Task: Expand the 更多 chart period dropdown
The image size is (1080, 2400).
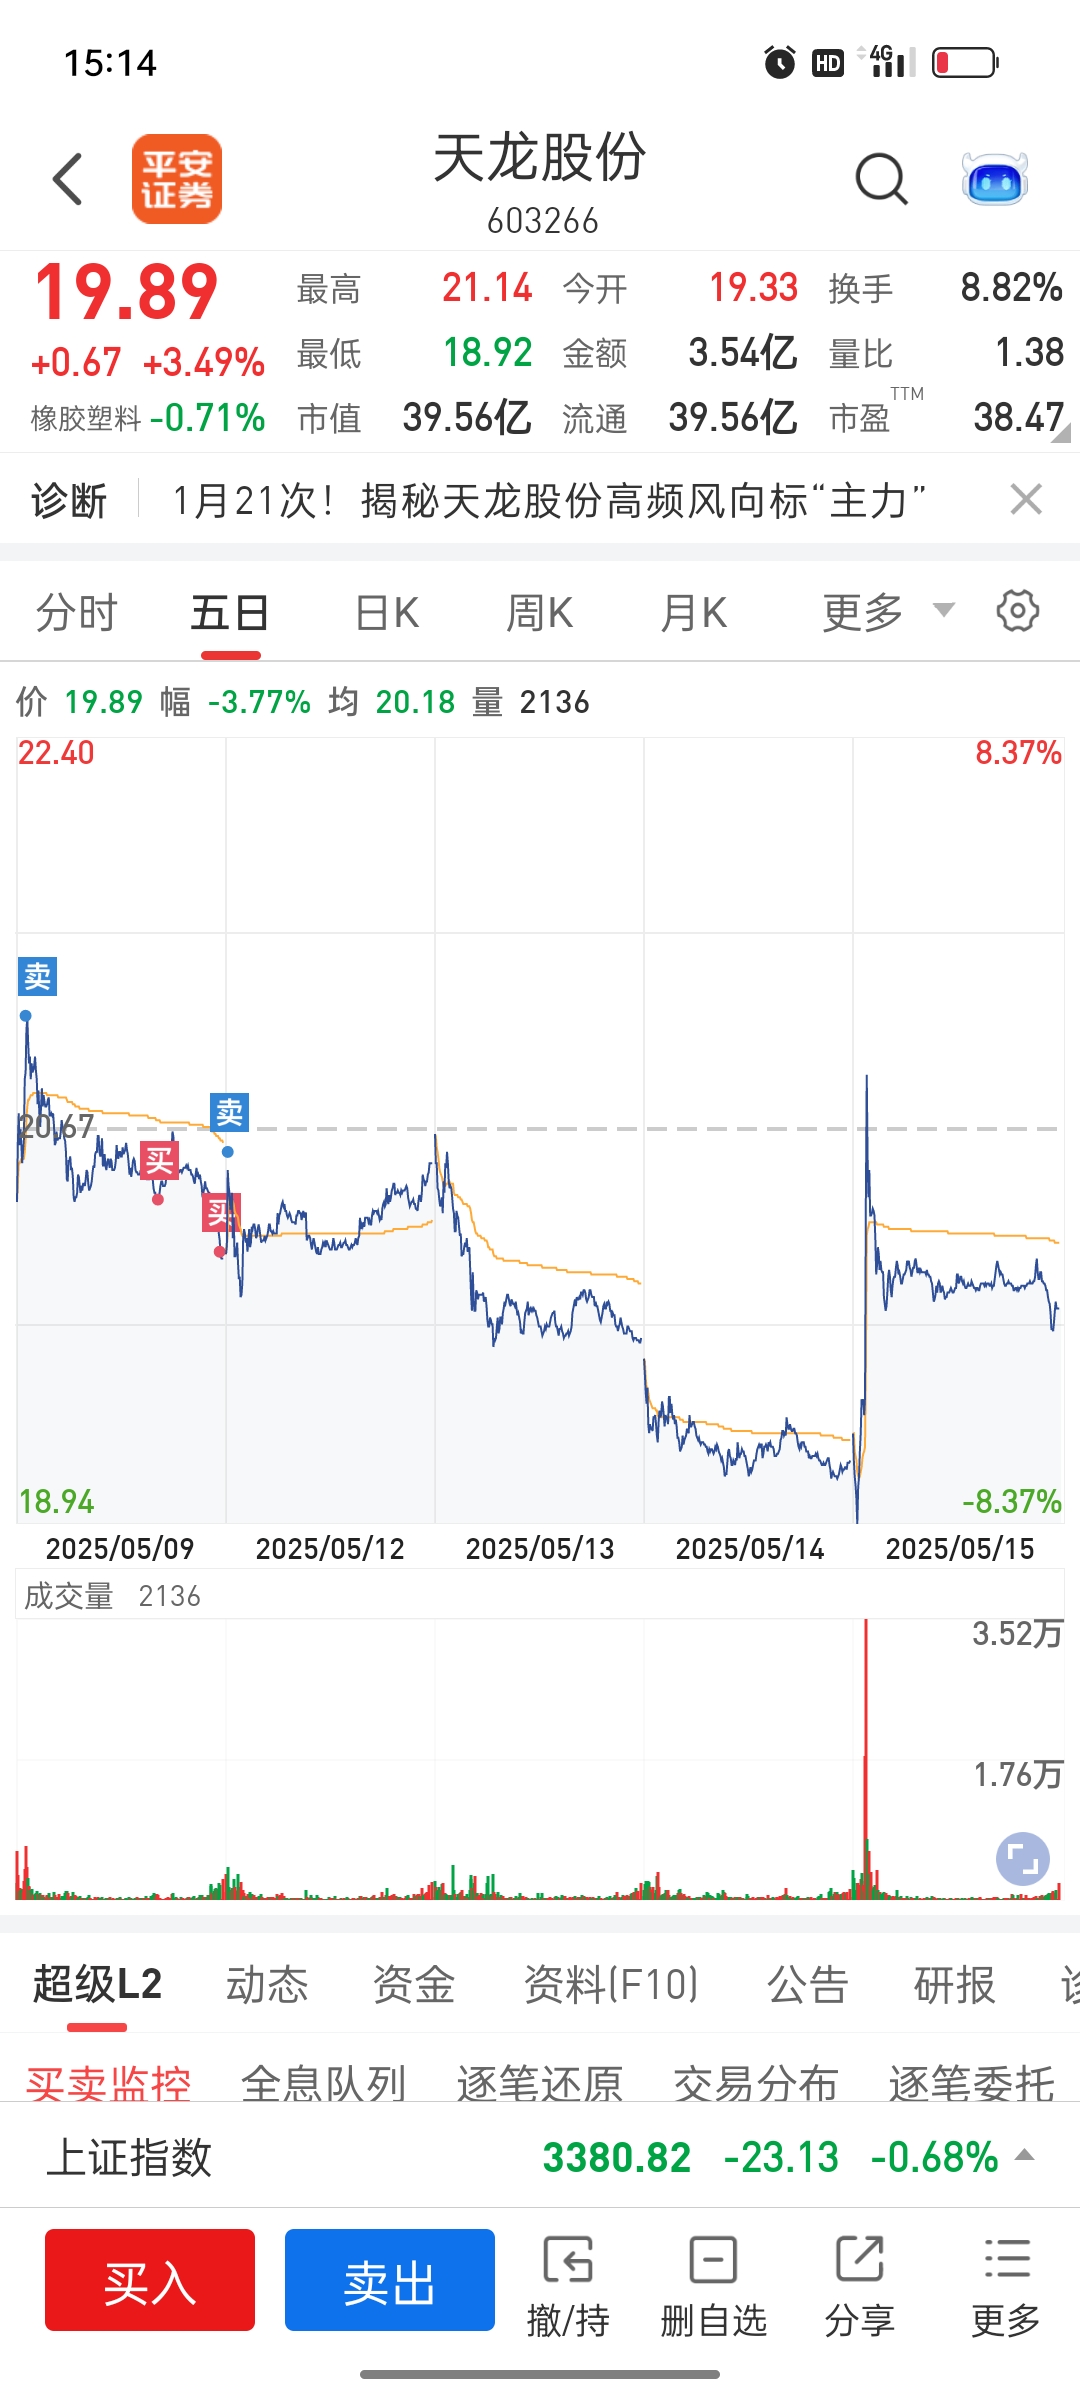Action: (x=889, y=612)
